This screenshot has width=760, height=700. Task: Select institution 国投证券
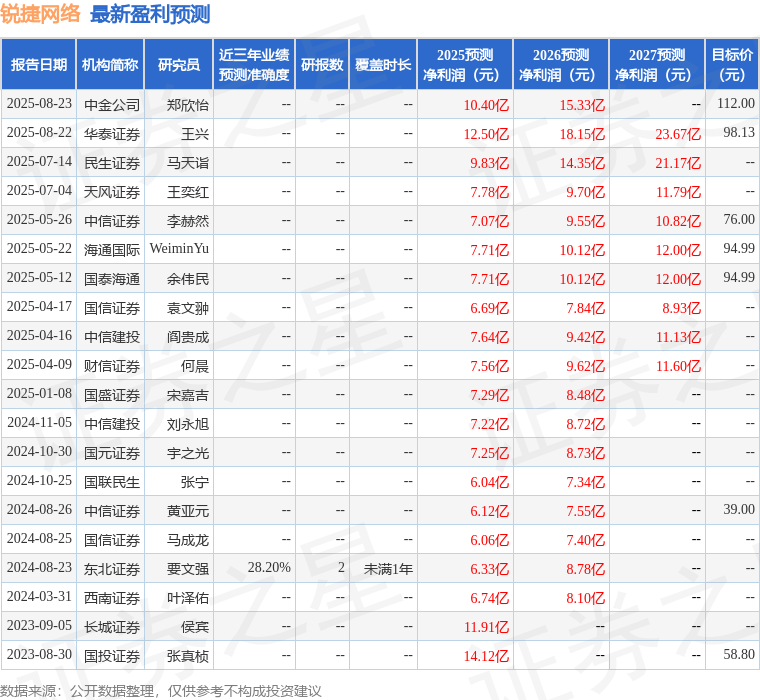[x=112, y=657]
